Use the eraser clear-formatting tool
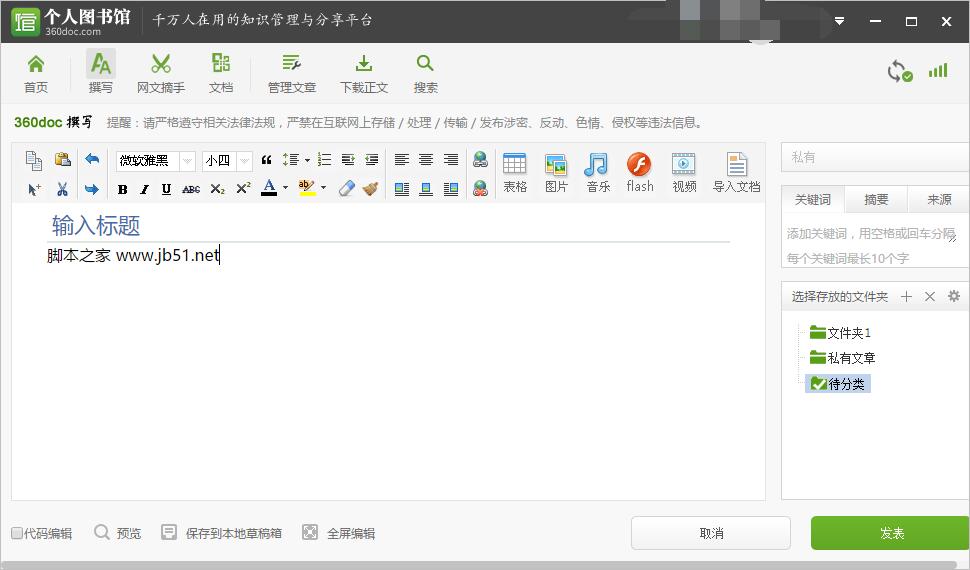This screenshot has height=570, width=970. [347, 188]
